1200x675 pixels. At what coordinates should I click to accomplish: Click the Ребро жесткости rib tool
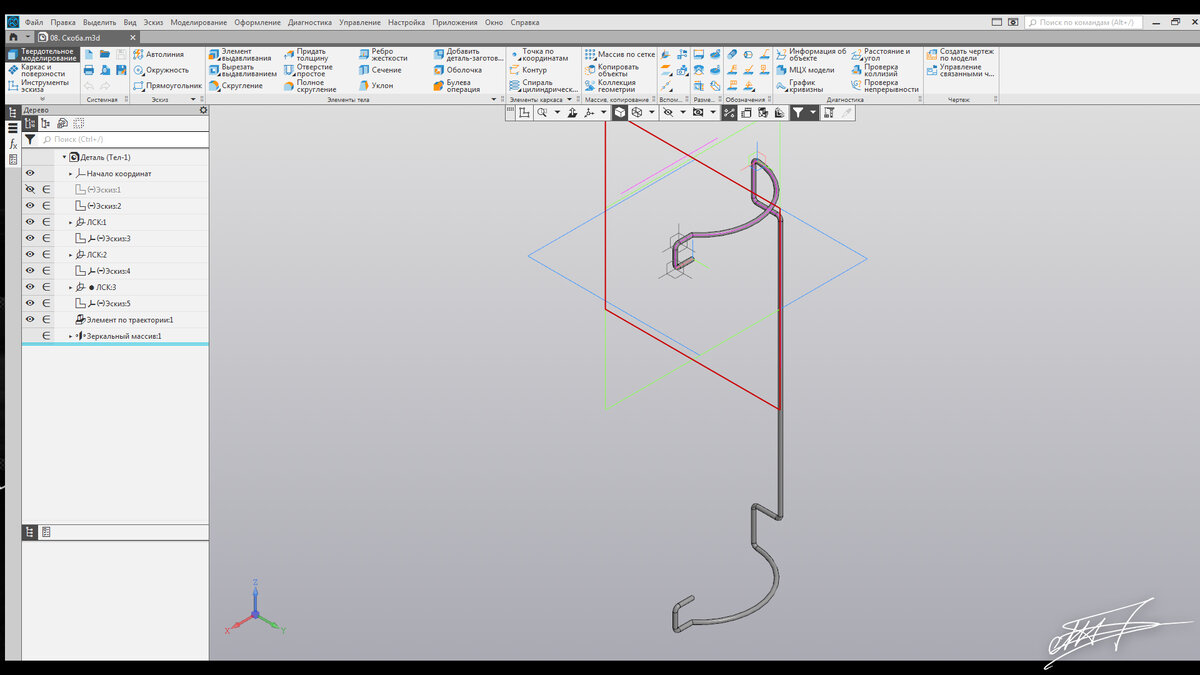[x=382, y=54]
